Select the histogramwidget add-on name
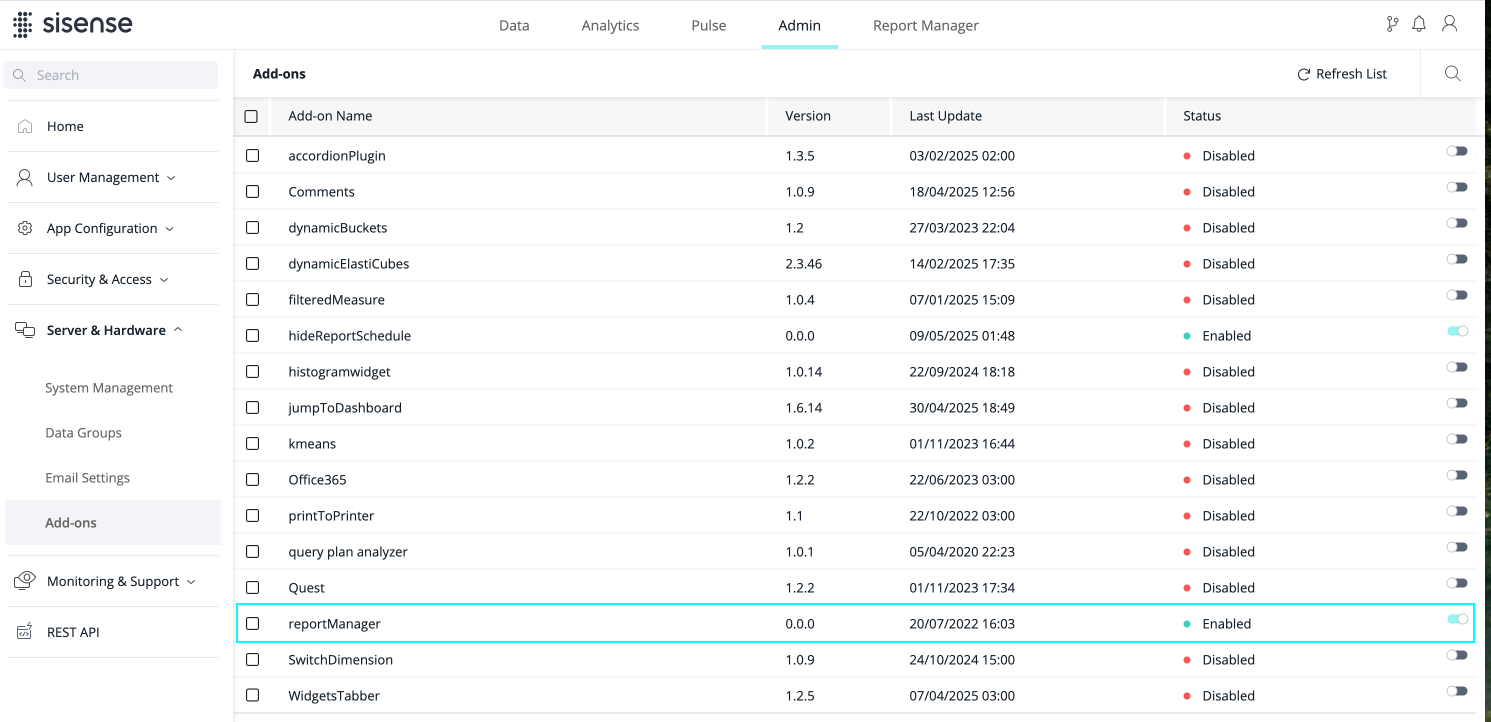The image size is (1491, 722). pos(339,372)
